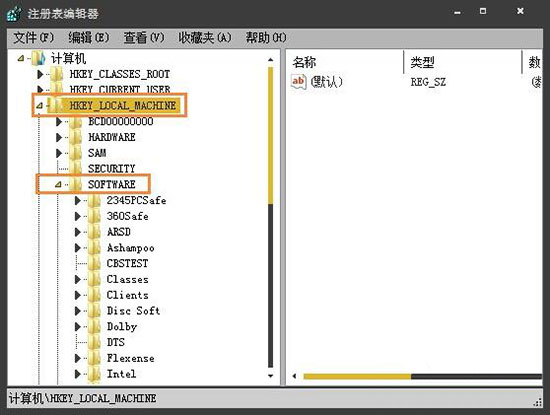The width and height of the screenshot is (550, 415).
Task: Expand the SAM key
Action: (59, 153)
